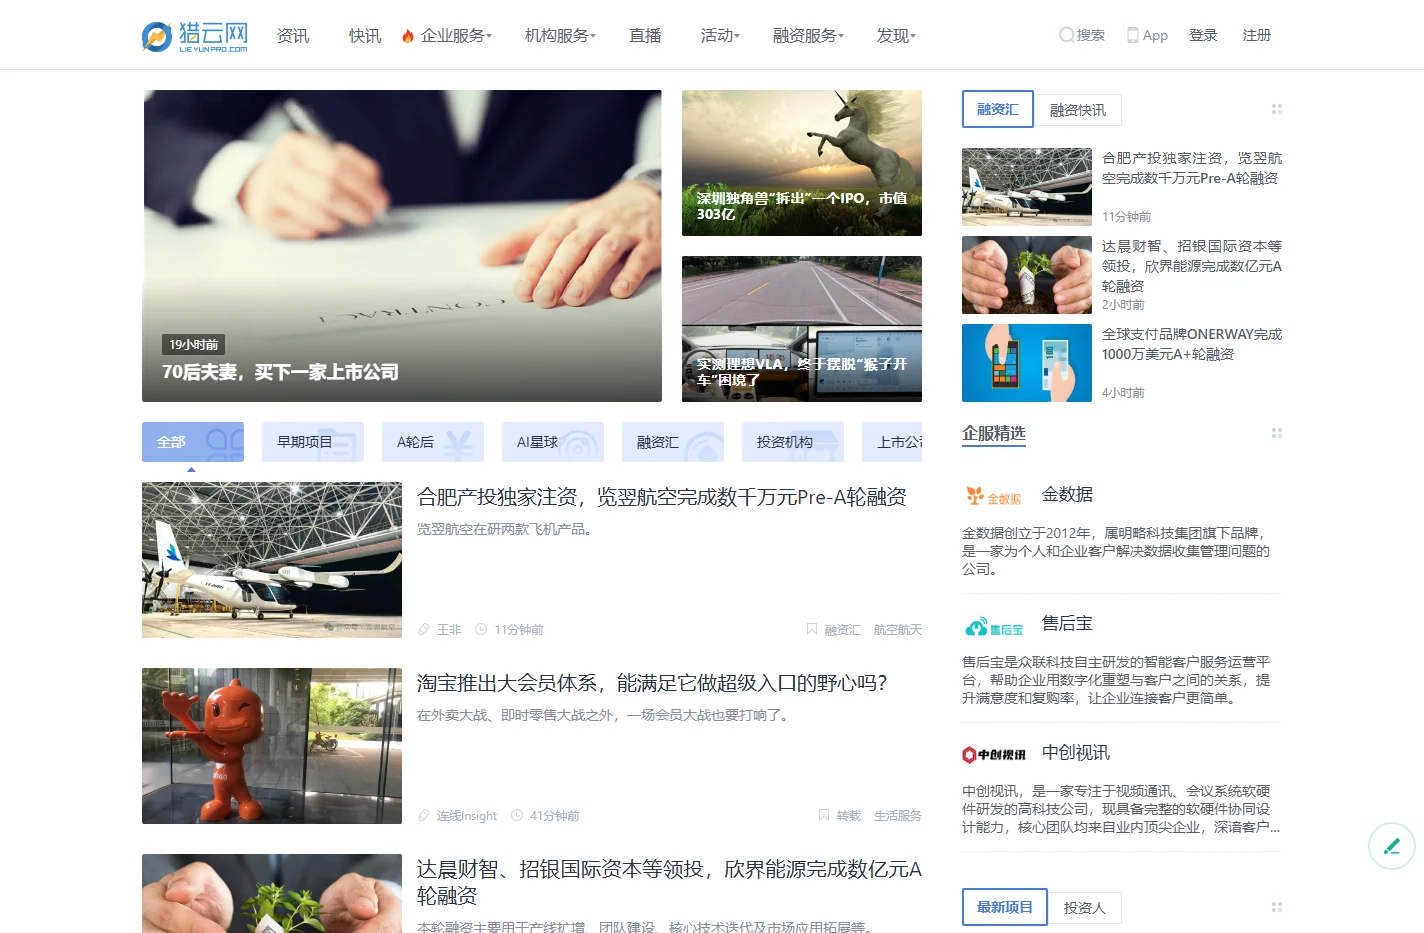The width and height of the screenshot is (1424, 933).
Task: Click the 中创视讯 logo icon
Action: point(994,754)
